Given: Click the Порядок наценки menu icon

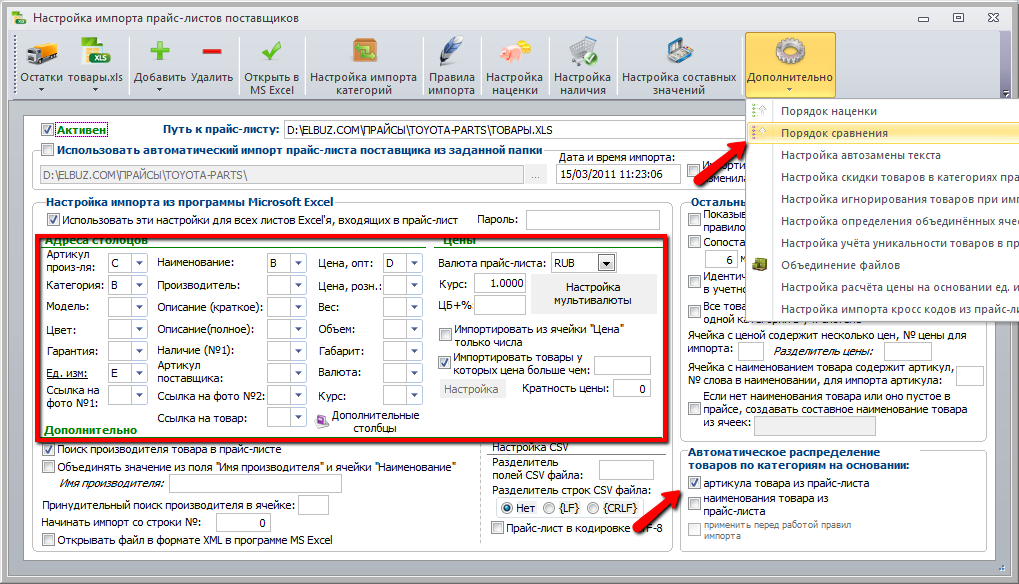Looking at the screenshot, I should (759, 110).
